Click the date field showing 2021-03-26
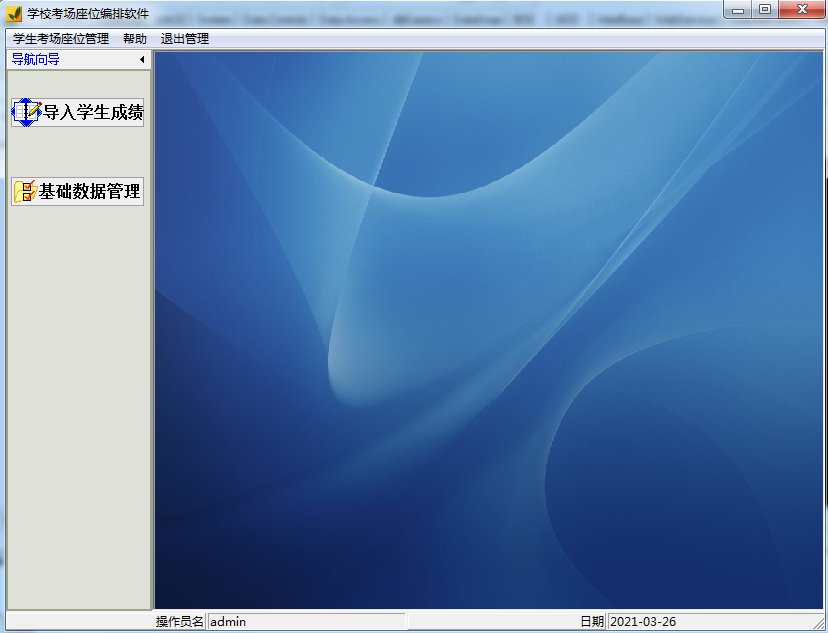 click(709, 621)
